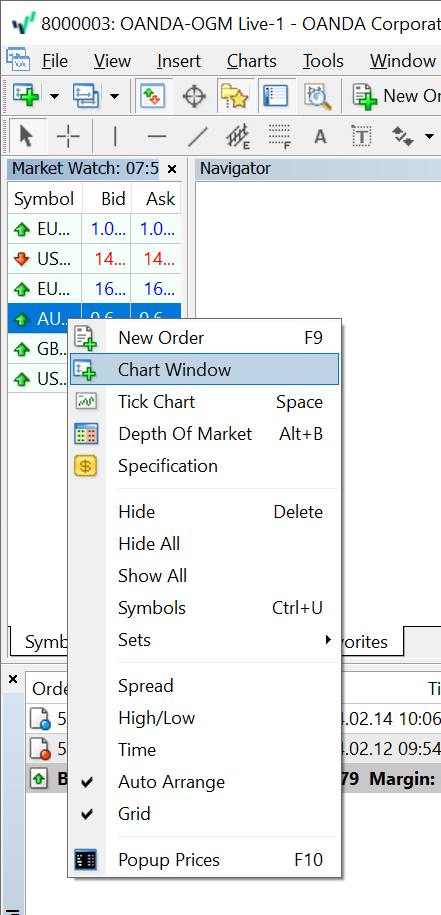Select the Text Label tool
The image size is (441, 915).
pyautogui.click(x=362, y=137)
